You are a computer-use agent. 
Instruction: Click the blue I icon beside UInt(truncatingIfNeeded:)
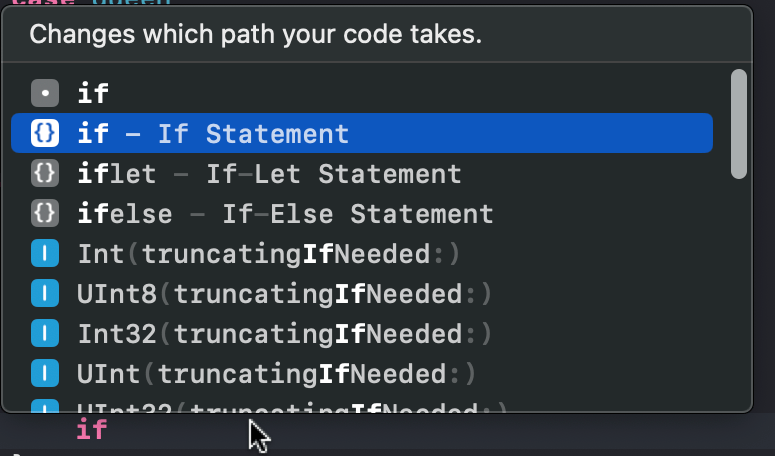45,374
